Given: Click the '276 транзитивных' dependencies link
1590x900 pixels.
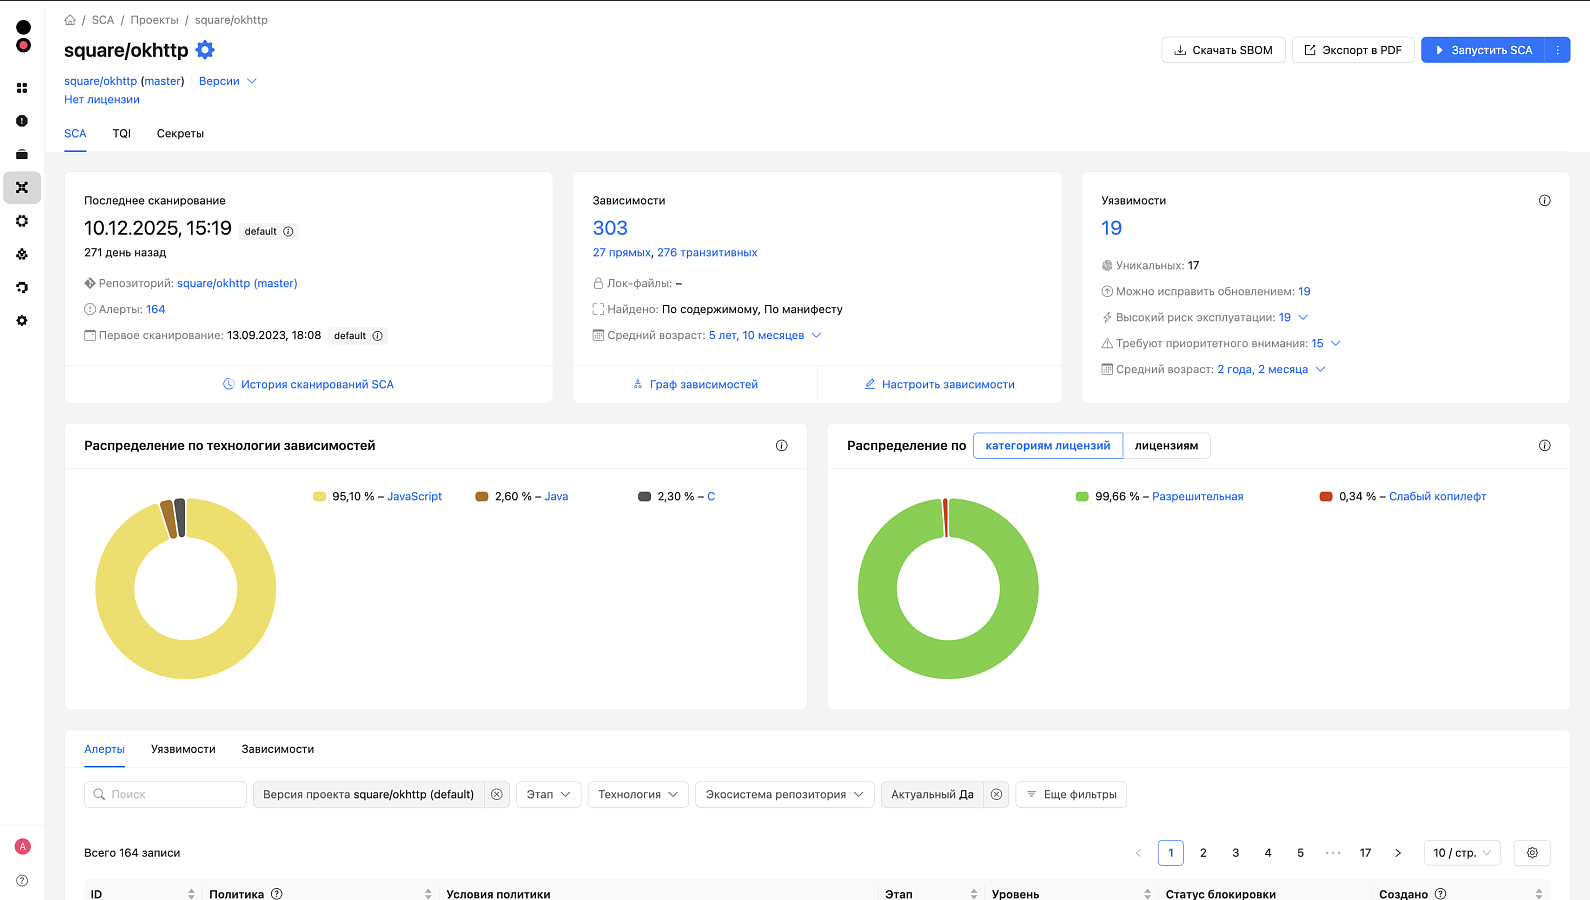Looking at the screenshot, I should pyautogui.click(x=707, y=253).
